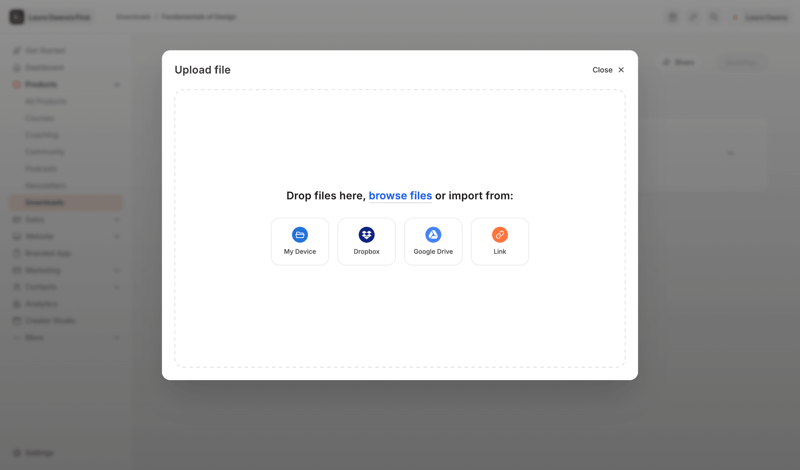Import file from a Link
This screenshot has width=800, height=470.
pos(499,241)
